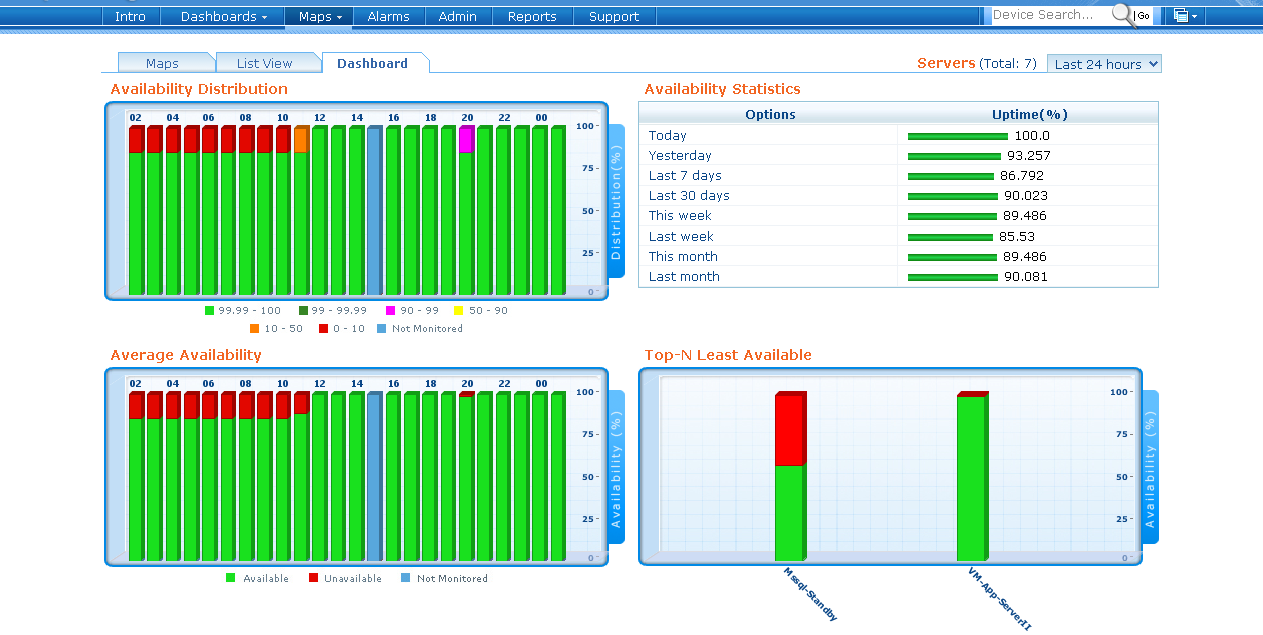Image resolution: width=1263 pixels, height=635 pixels.
Task: Click the Mssql-Standby red unavailable bar segment
Action: (789, 430)
